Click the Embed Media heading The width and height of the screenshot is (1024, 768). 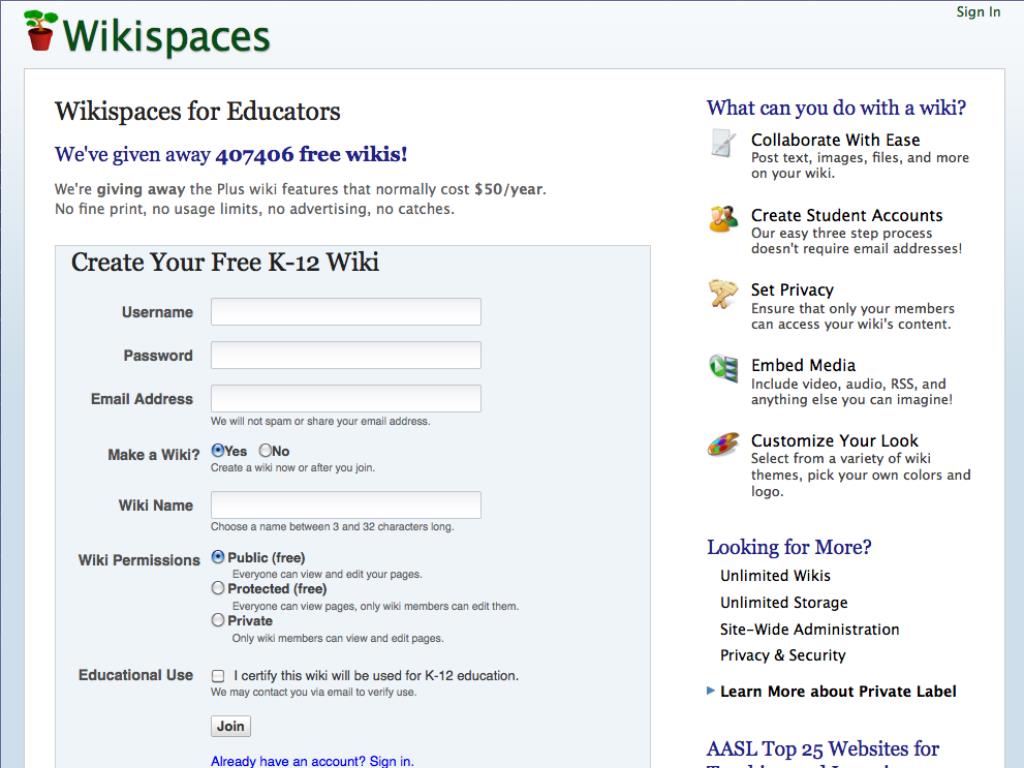pos(803,365)
